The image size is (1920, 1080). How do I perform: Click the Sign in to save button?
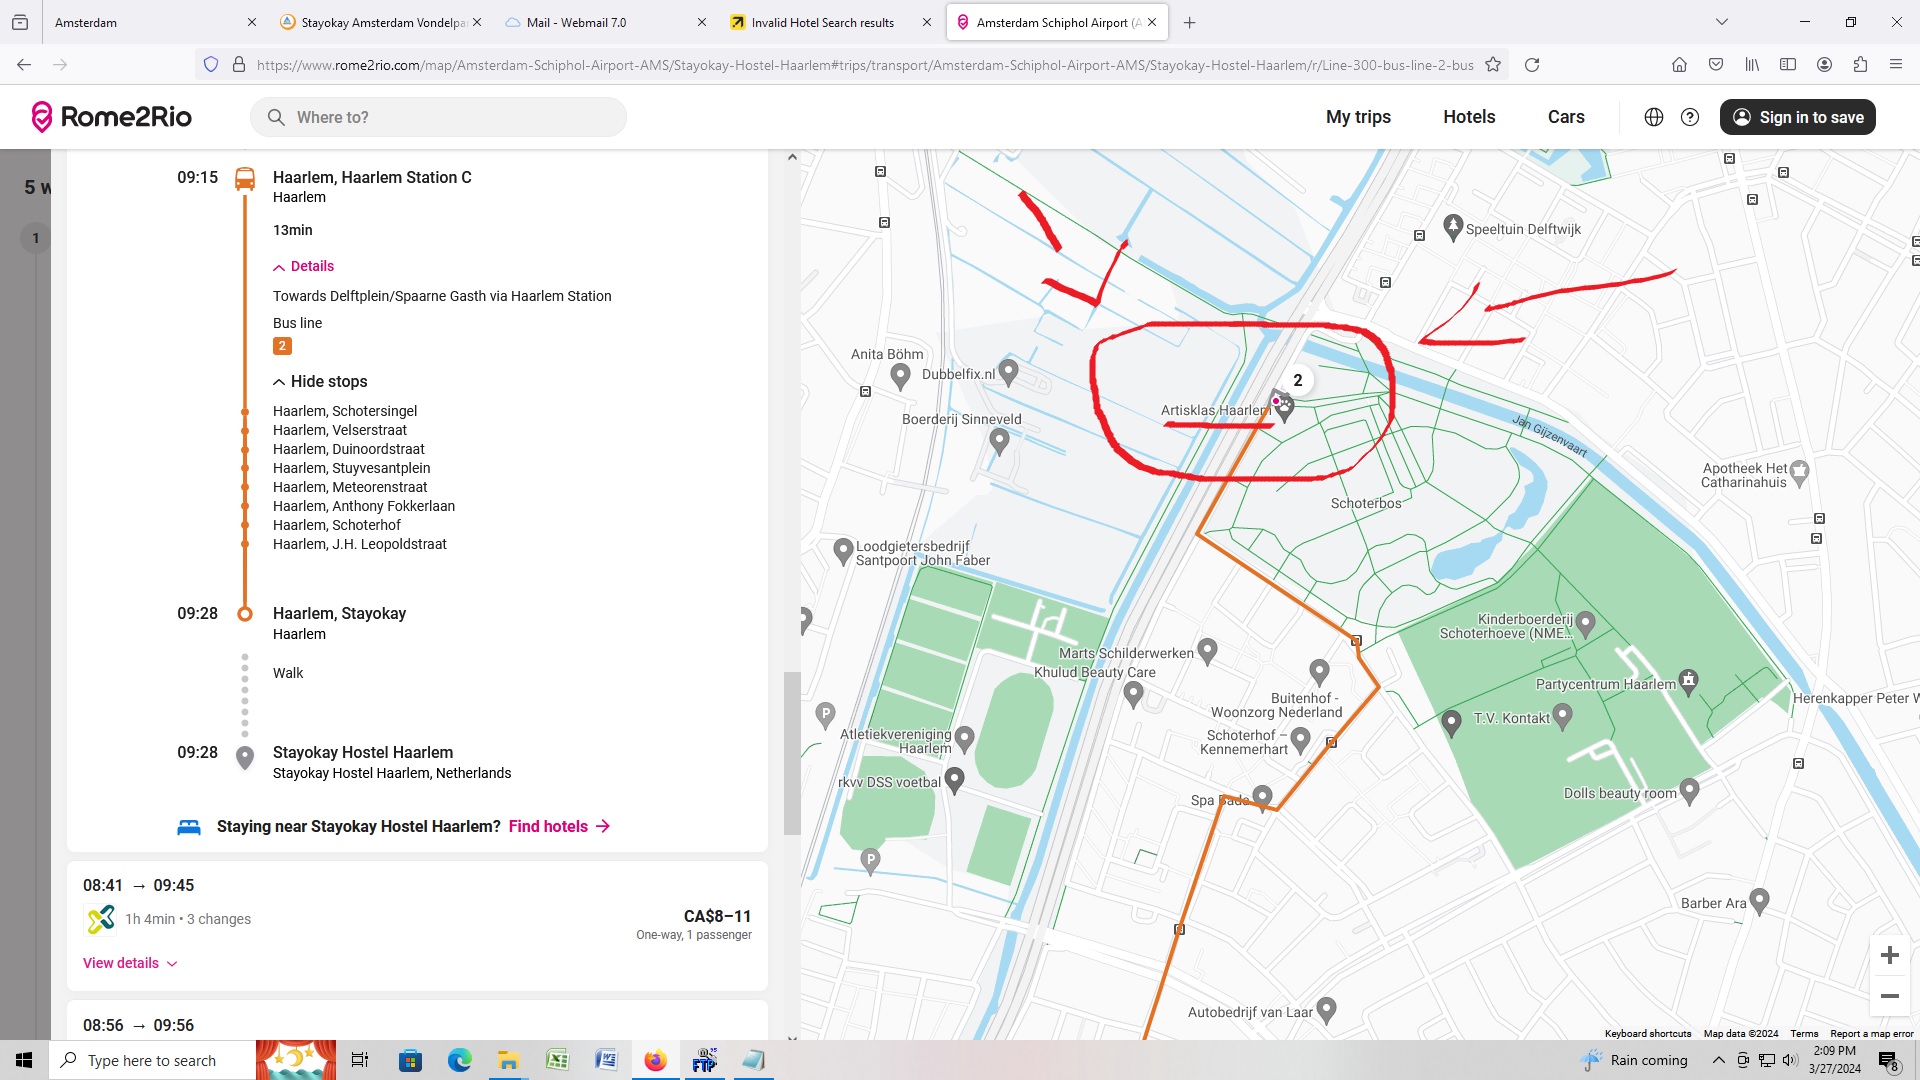tap(1798, 117)
